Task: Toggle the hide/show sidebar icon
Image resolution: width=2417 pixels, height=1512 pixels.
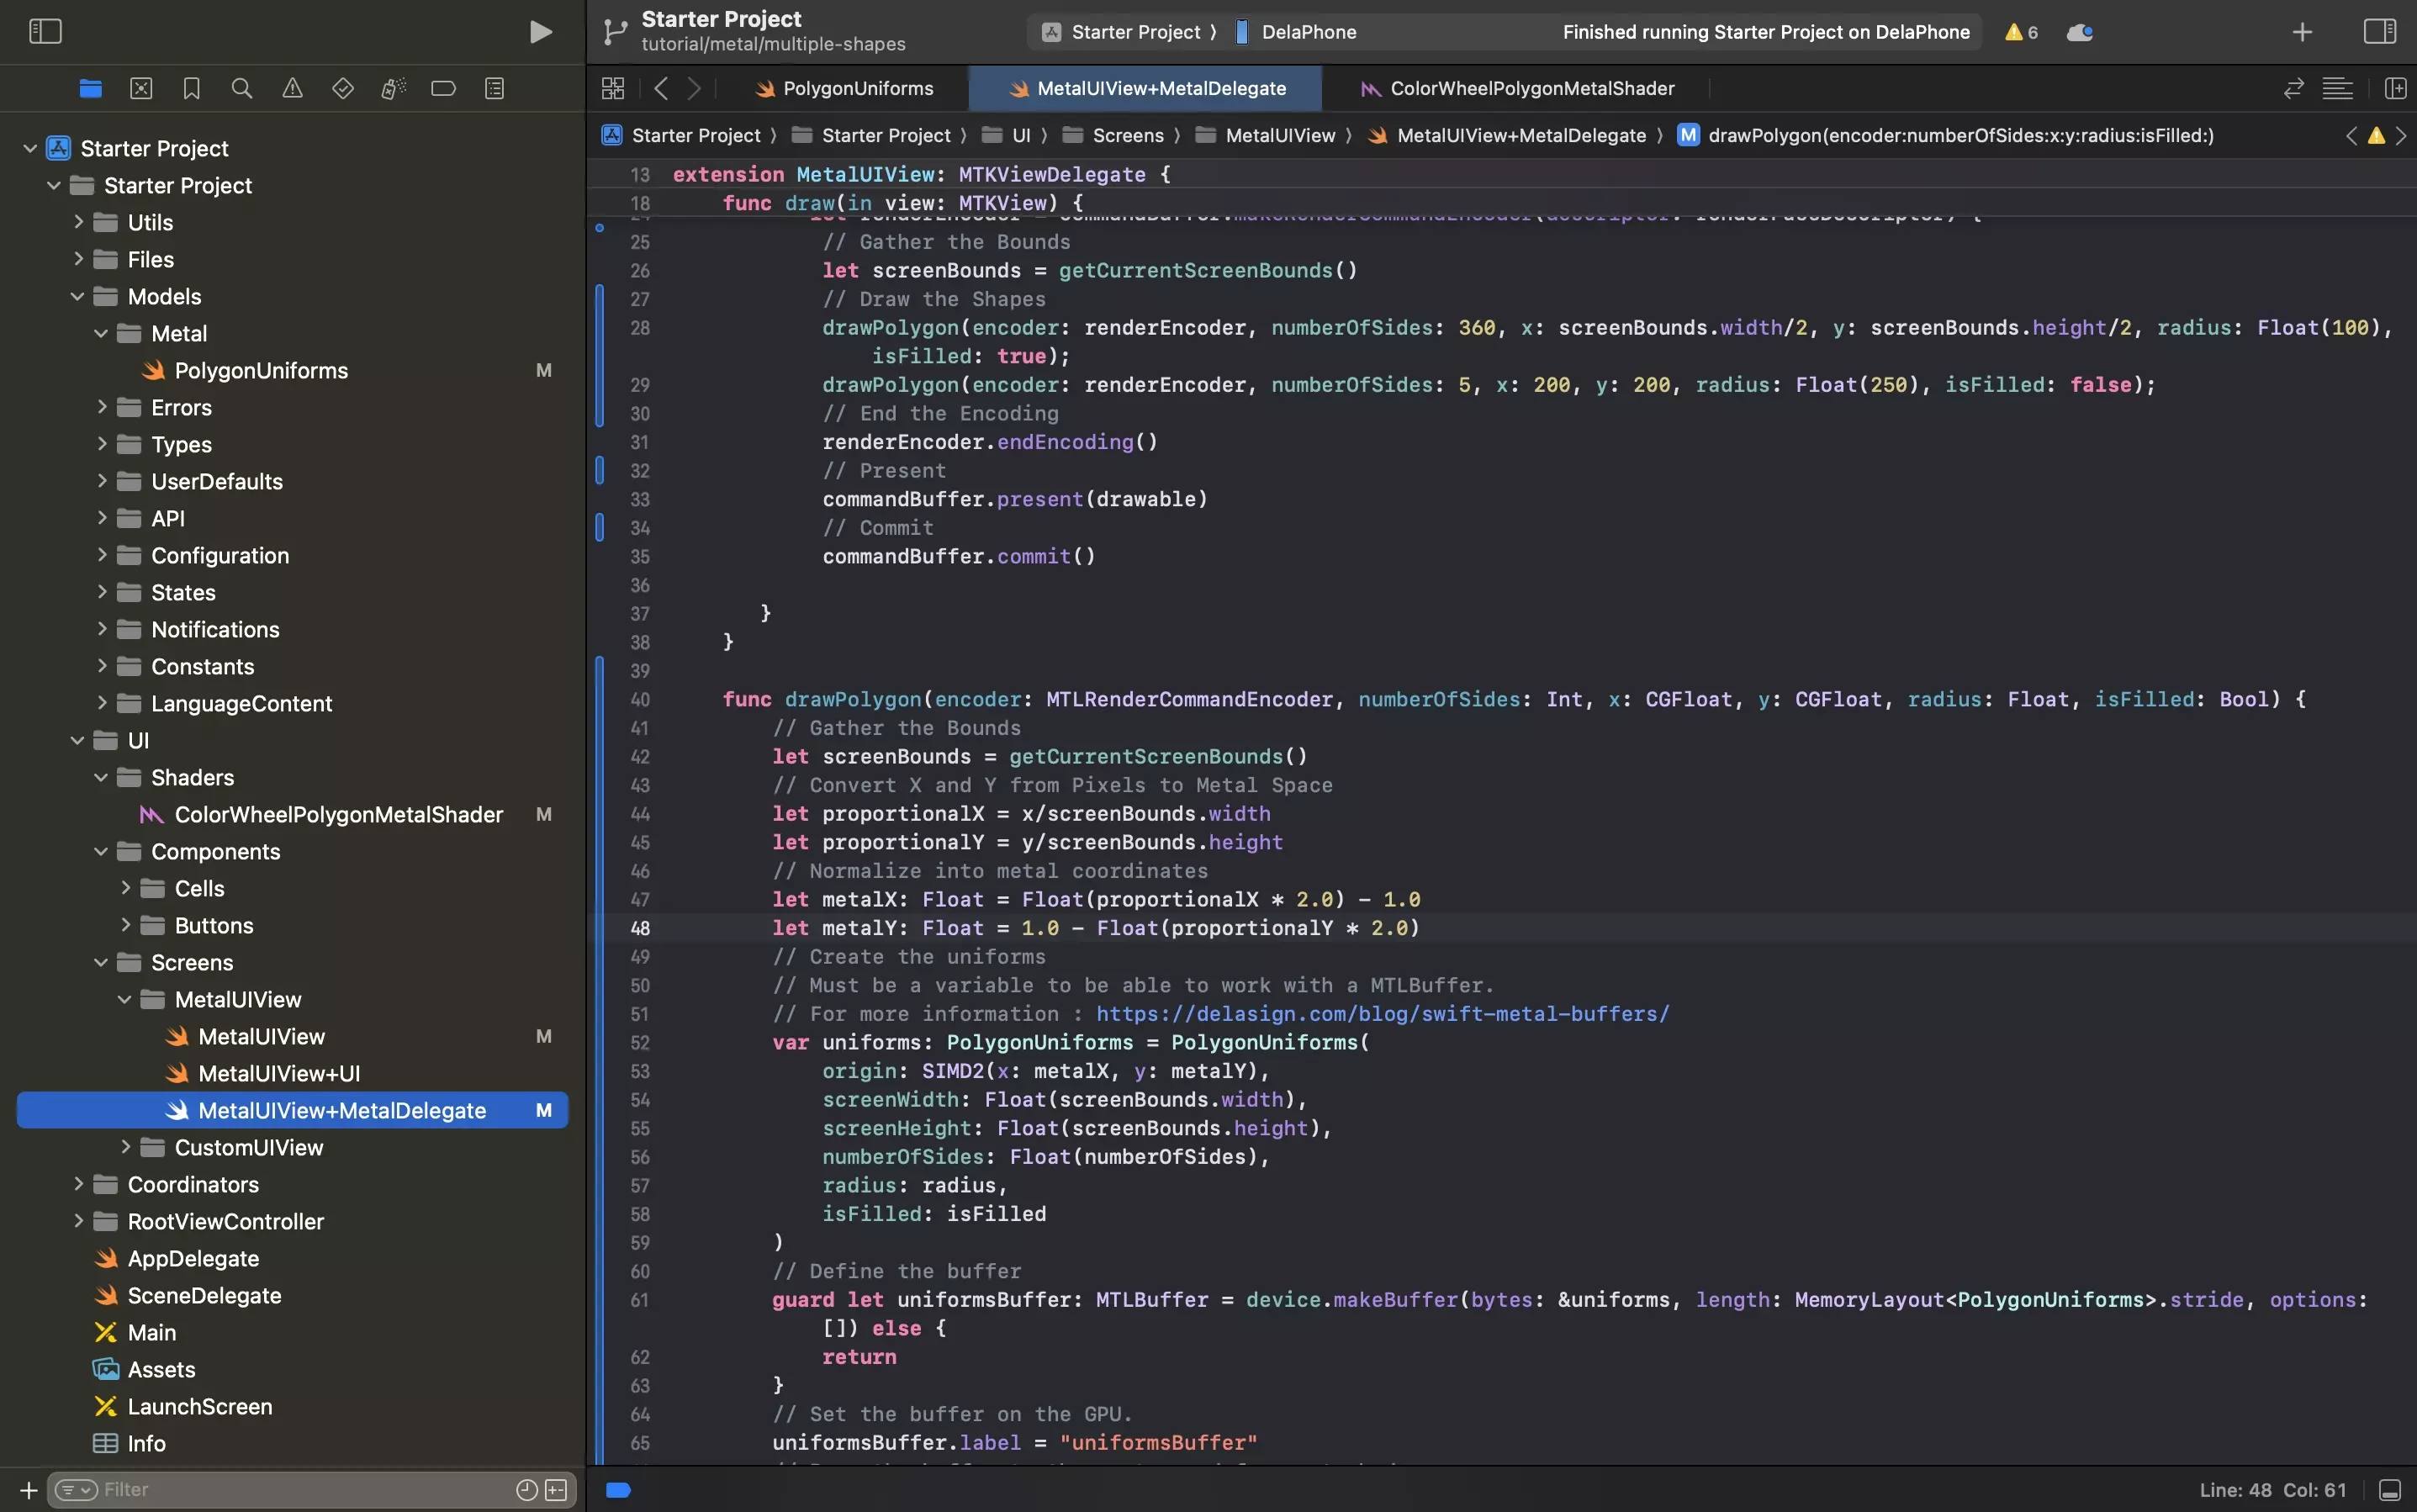Action: (47, 31)
